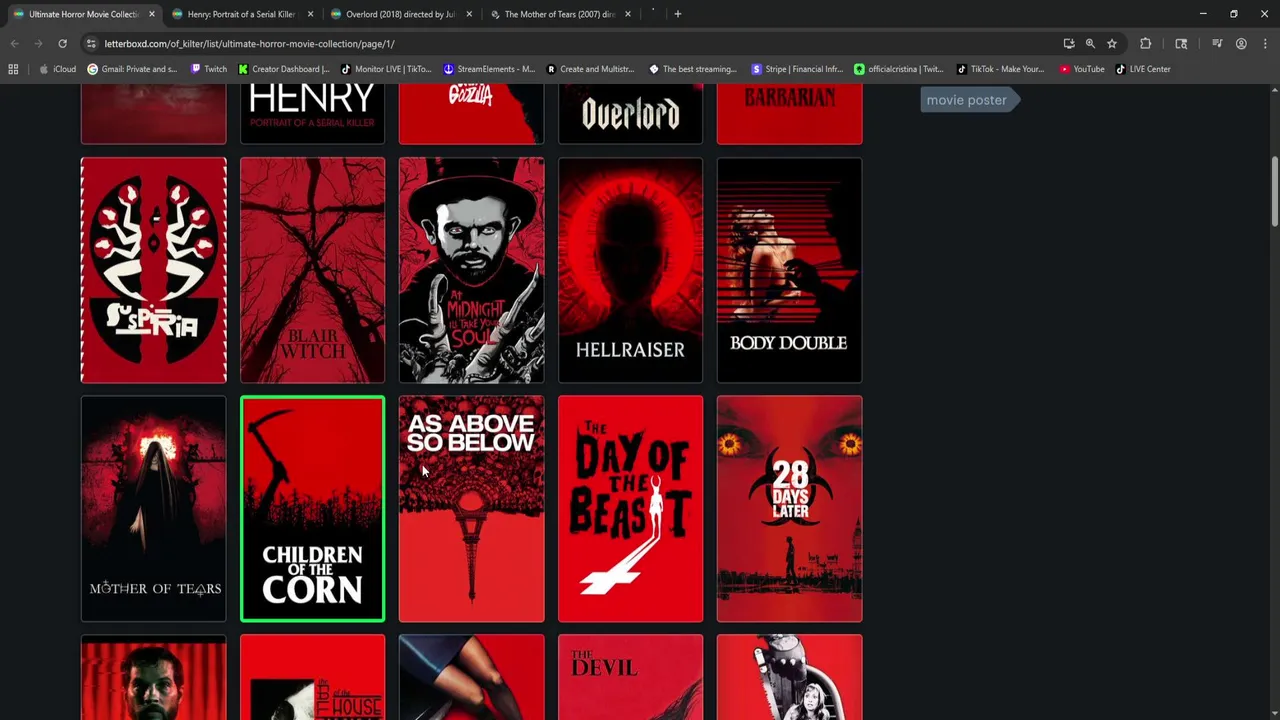Open the Chrome three-dot menu

click(1265, 44)
